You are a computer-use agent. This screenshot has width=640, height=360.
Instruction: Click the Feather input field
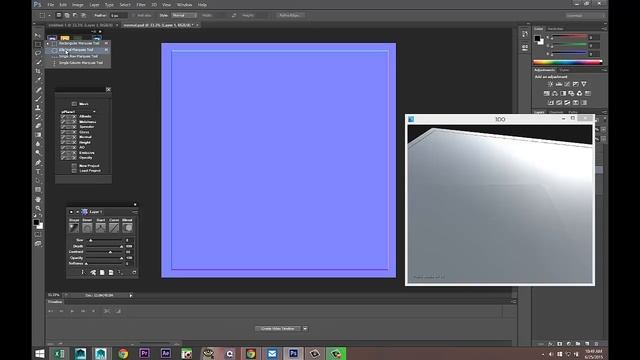coord(119,16)
